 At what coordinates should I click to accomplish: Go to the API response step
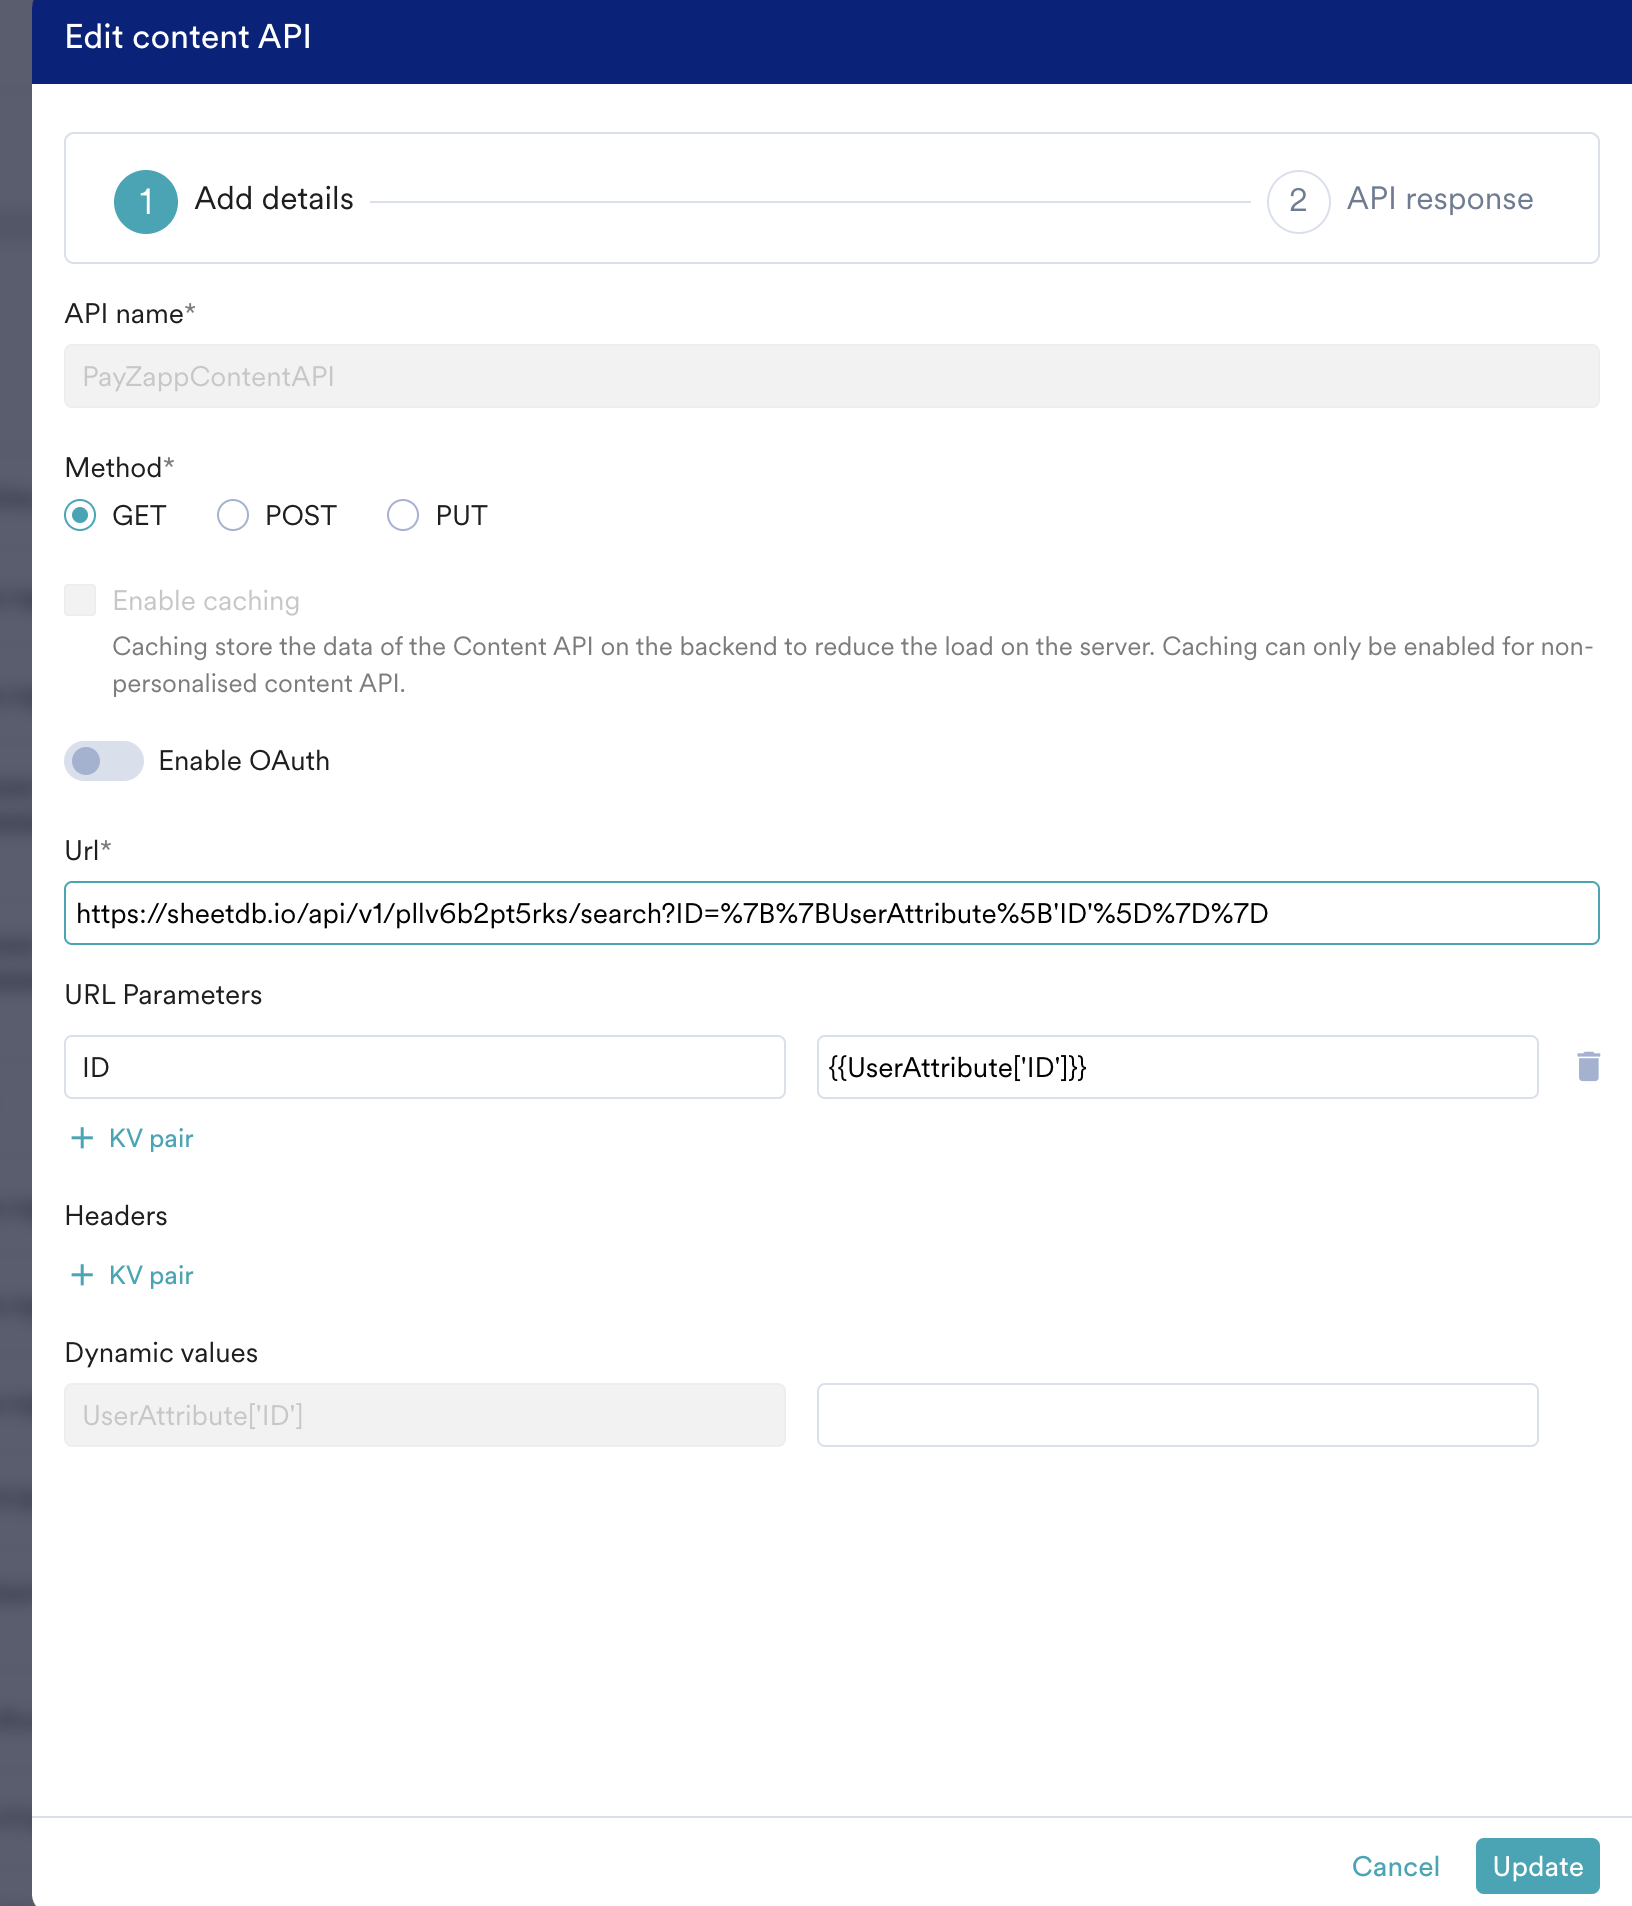[x=1439, y=199]
